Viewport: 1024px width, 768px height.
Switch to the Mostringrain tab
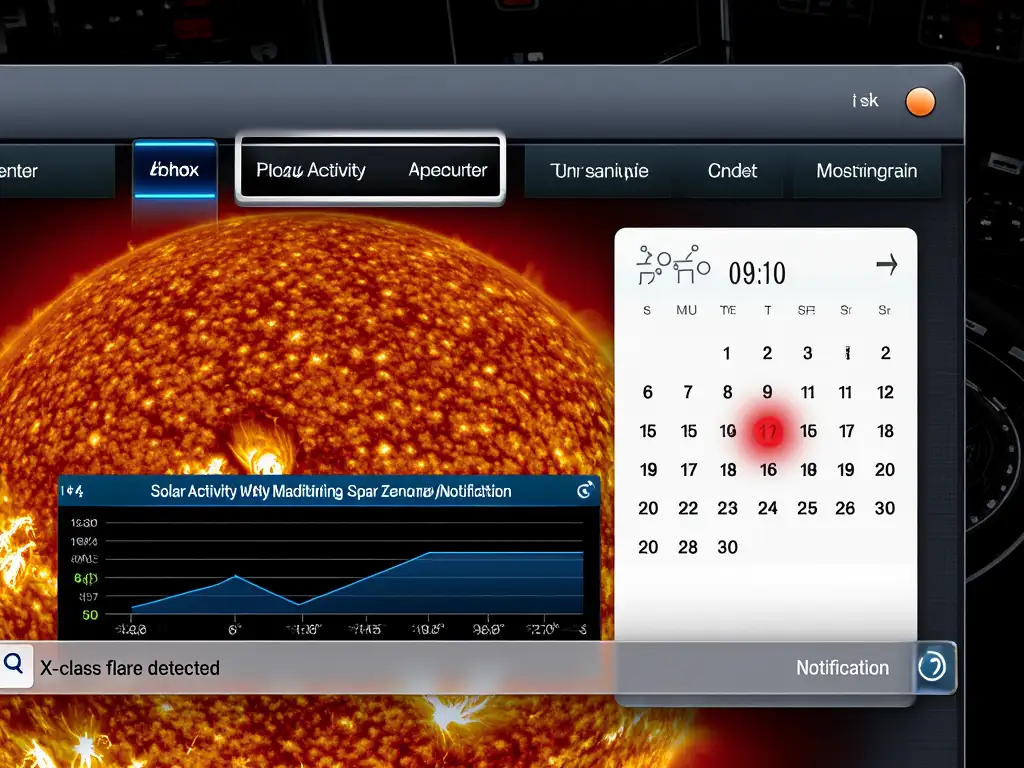(867, 171)
